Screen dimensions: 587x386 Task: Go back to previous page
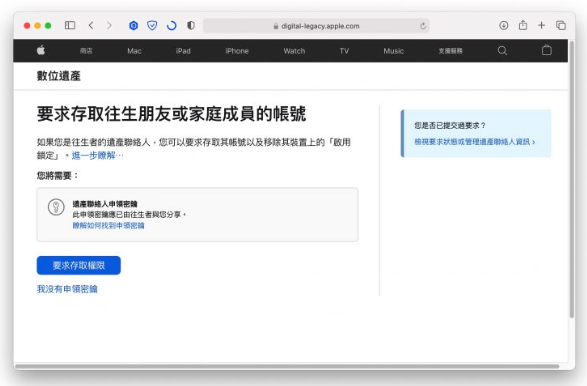[x=91, y=25]
